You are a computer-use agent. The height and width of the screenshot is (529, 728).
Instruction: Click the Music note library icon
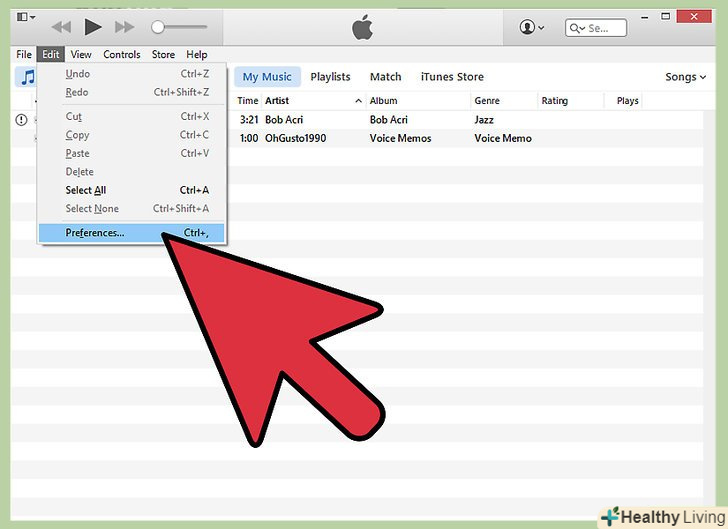[27, 77]
